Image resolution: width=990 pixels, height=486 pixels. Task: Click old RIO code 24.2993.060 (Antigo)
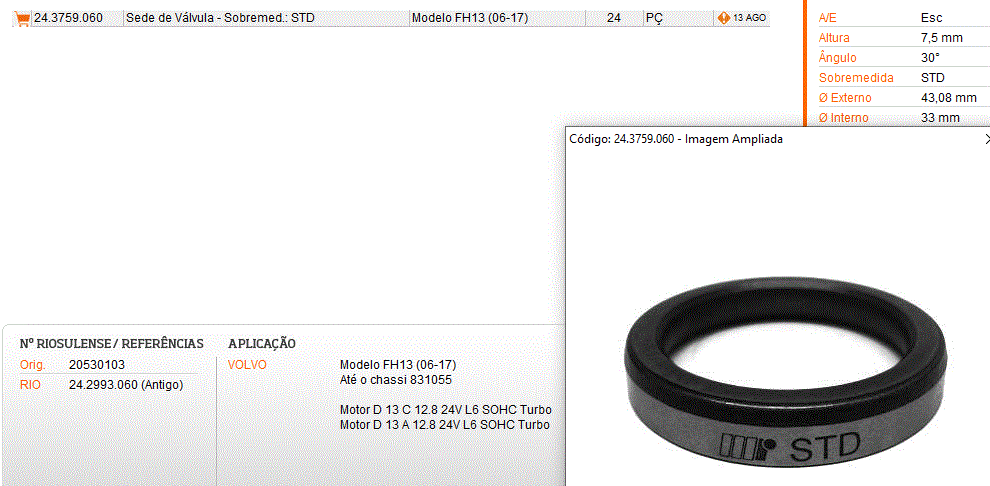(x=126, y=384)
